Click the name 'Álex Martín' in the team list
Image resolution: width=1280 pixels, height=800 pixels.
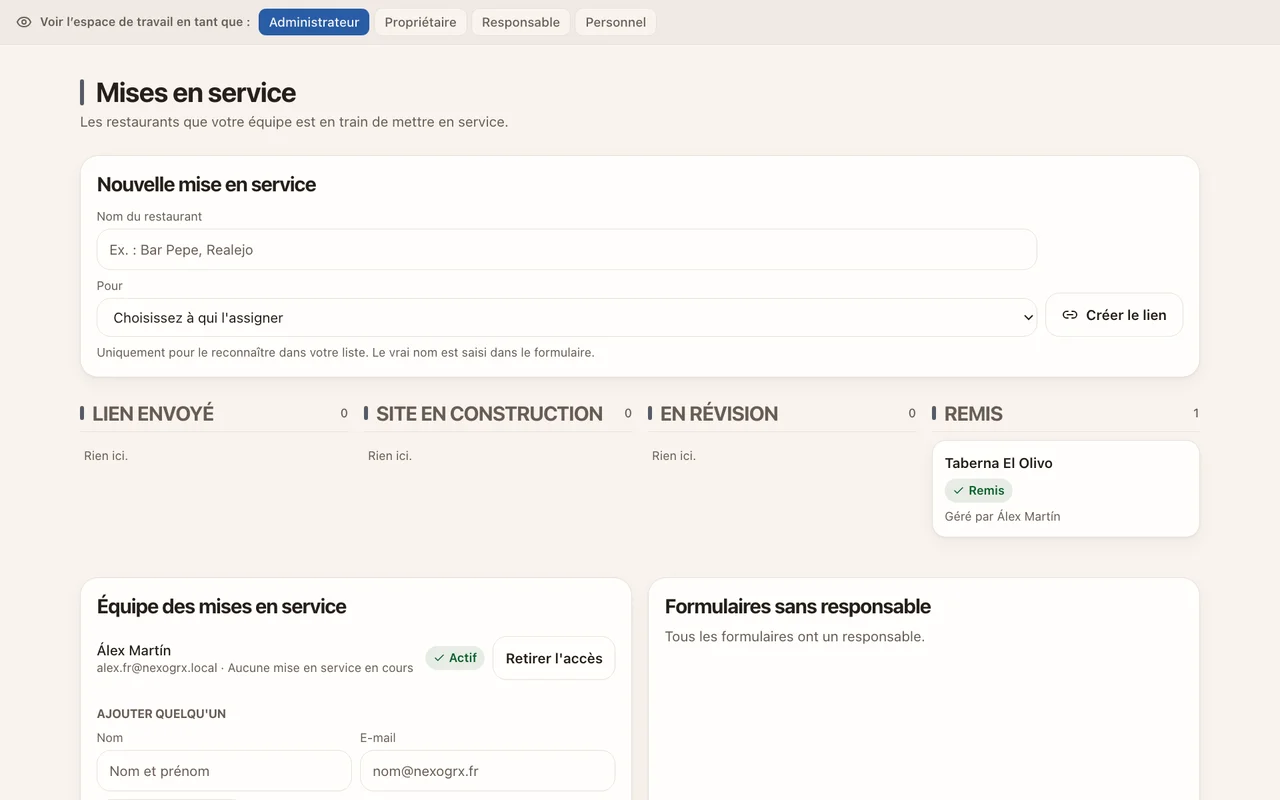point(134,651)
